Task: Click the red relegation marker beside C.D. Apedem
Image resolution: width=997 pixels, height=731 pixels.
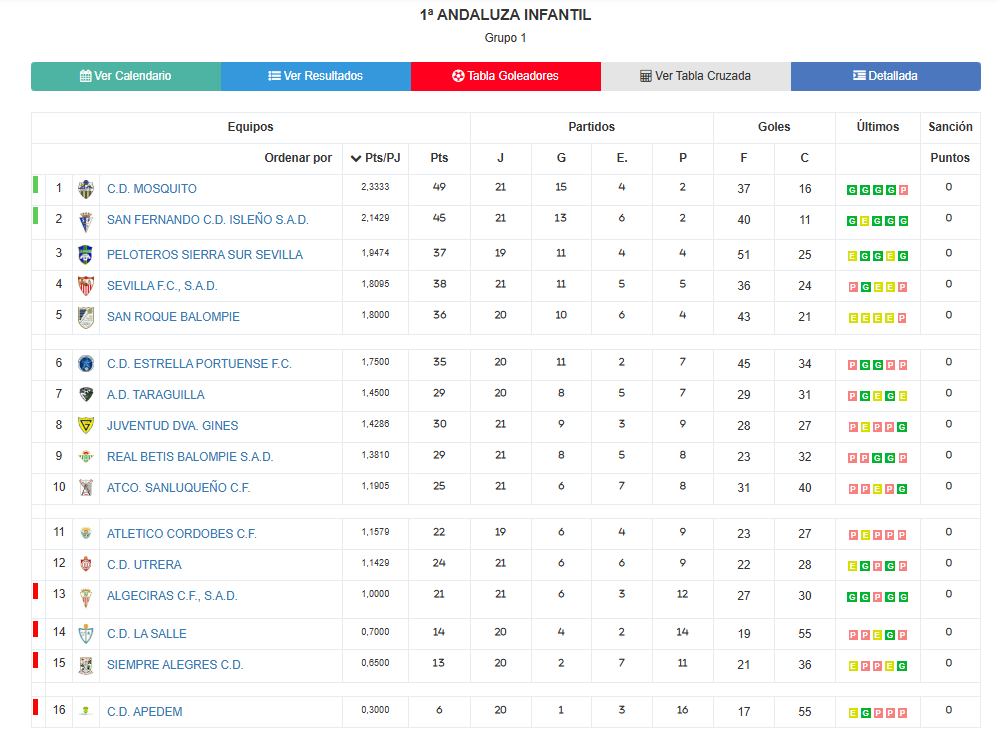Action: click(36, 707)
